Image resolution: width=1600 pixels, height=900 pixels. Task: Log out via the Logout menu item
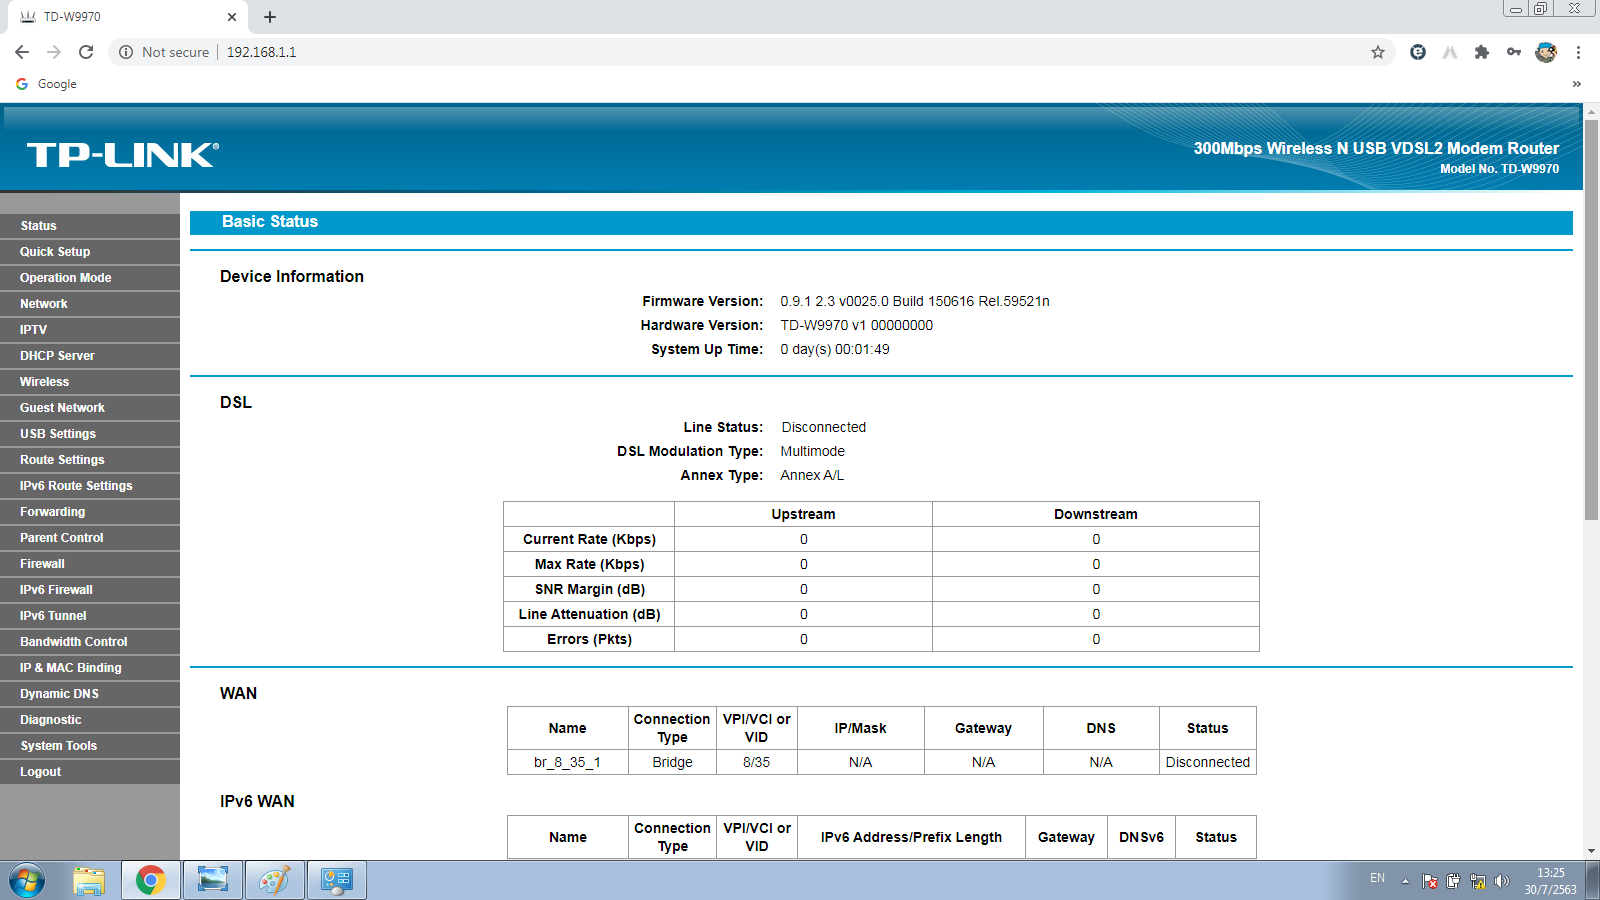[90, 772]
